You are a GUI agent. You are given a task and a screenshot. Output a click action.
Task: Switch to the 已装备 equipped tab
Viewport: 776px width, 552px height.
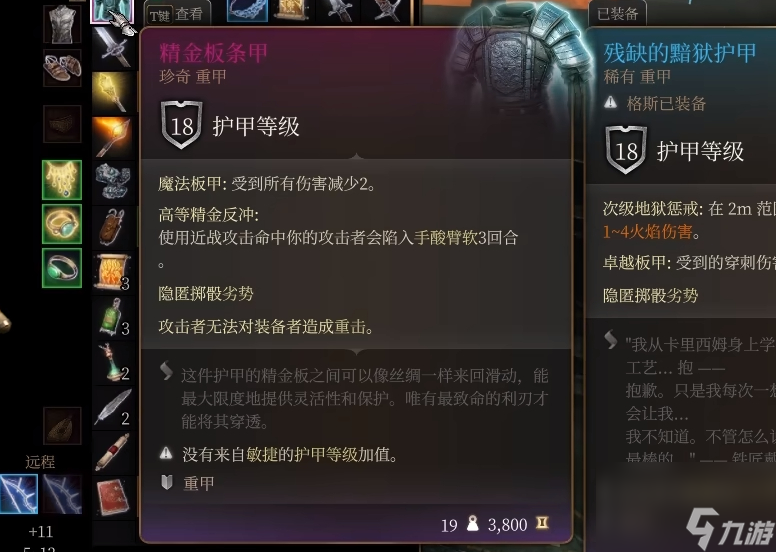click(617, 14)
